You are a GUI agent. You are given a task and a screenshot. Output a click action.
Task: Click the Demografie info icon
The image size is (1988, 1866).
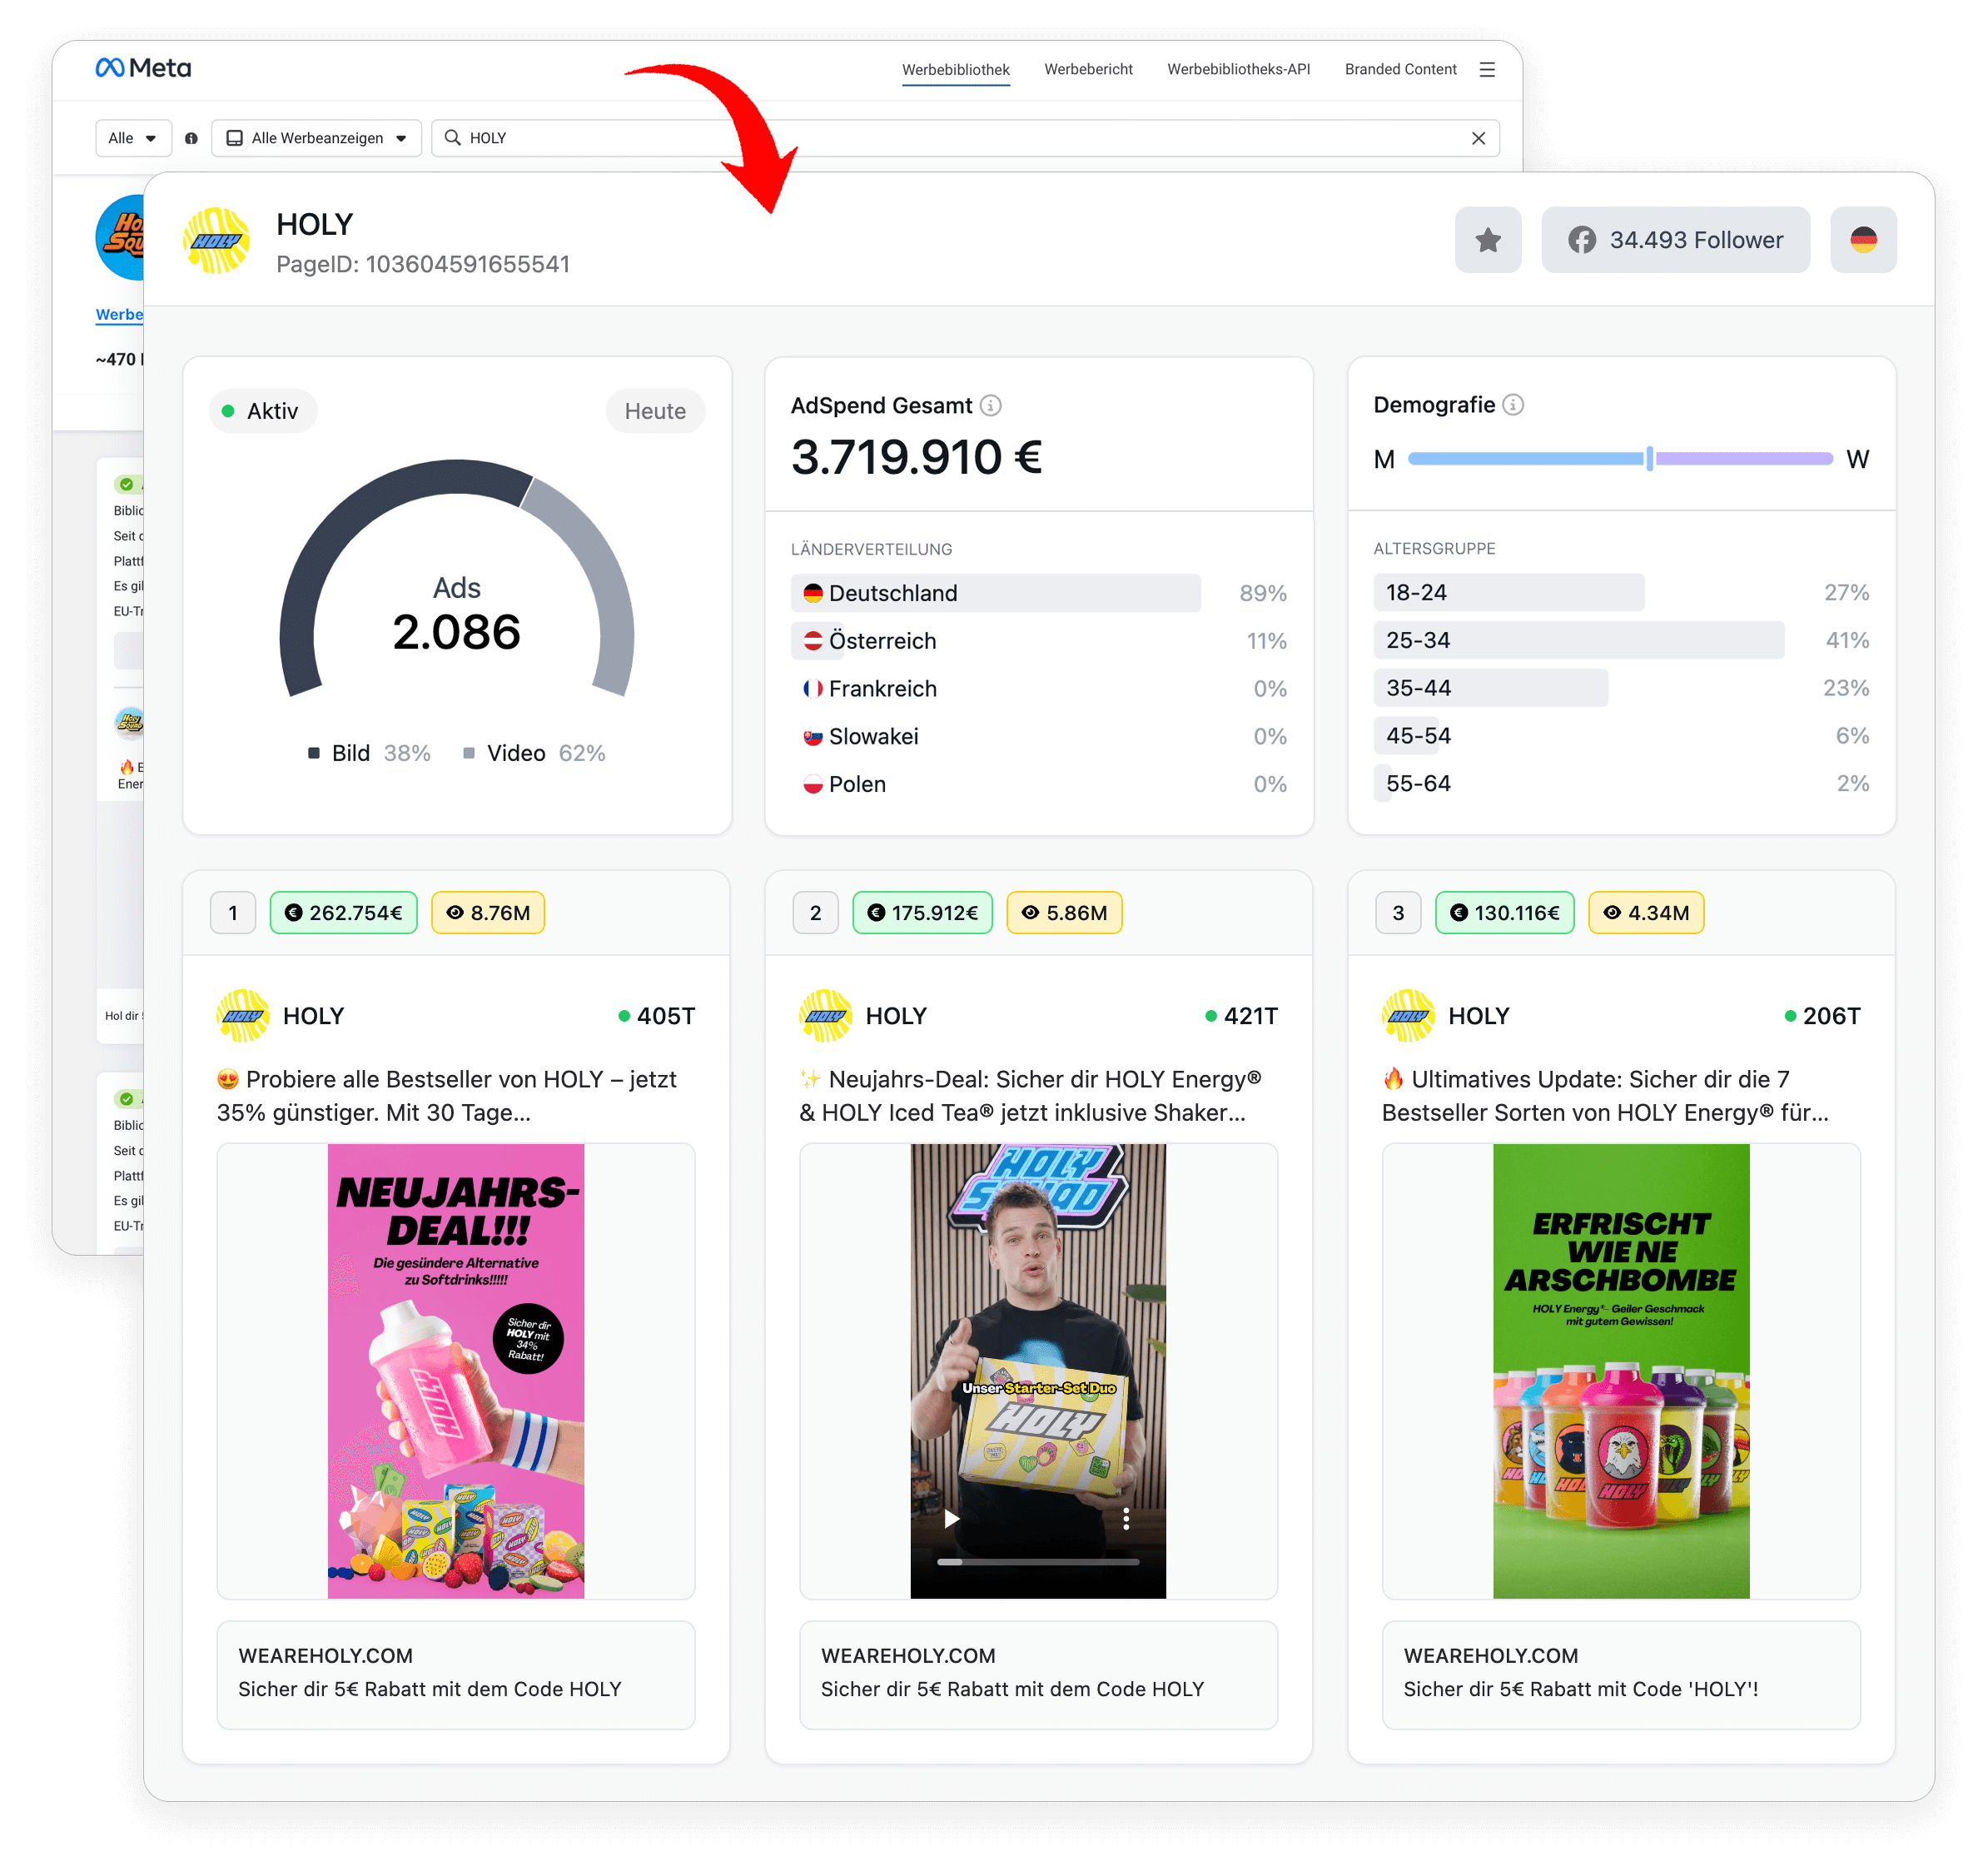1513,404
